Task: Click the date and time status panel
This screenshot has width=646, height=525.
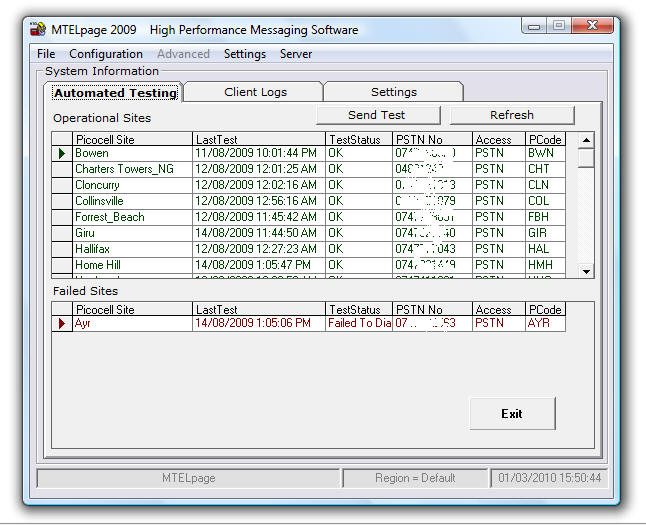Action: pyautogui.click(x=549, y=478)
